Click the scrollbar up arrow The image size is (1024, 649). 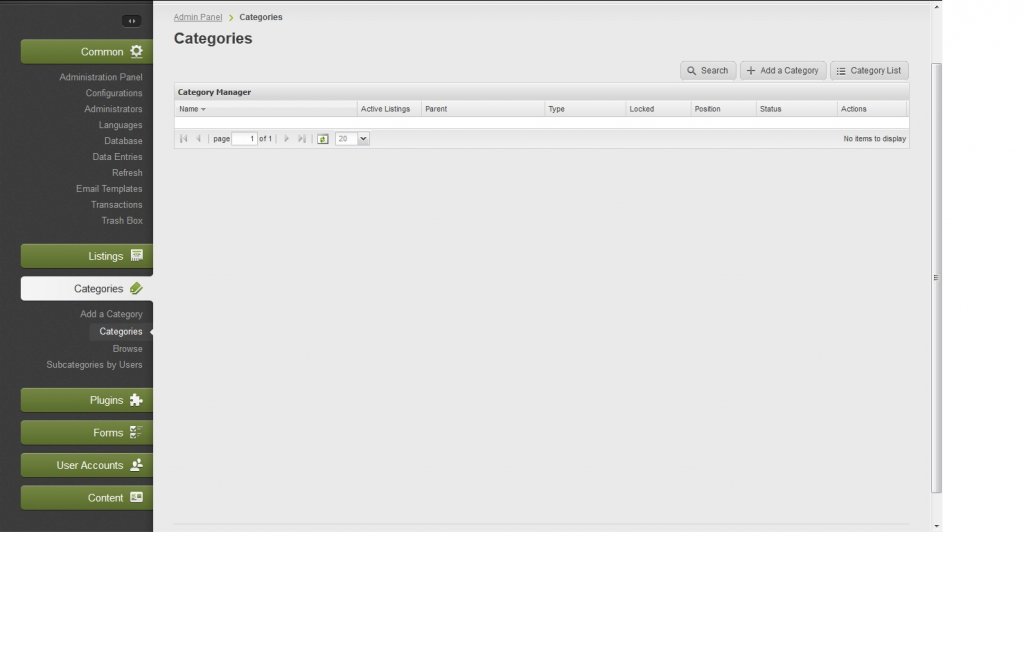point(936,7)
